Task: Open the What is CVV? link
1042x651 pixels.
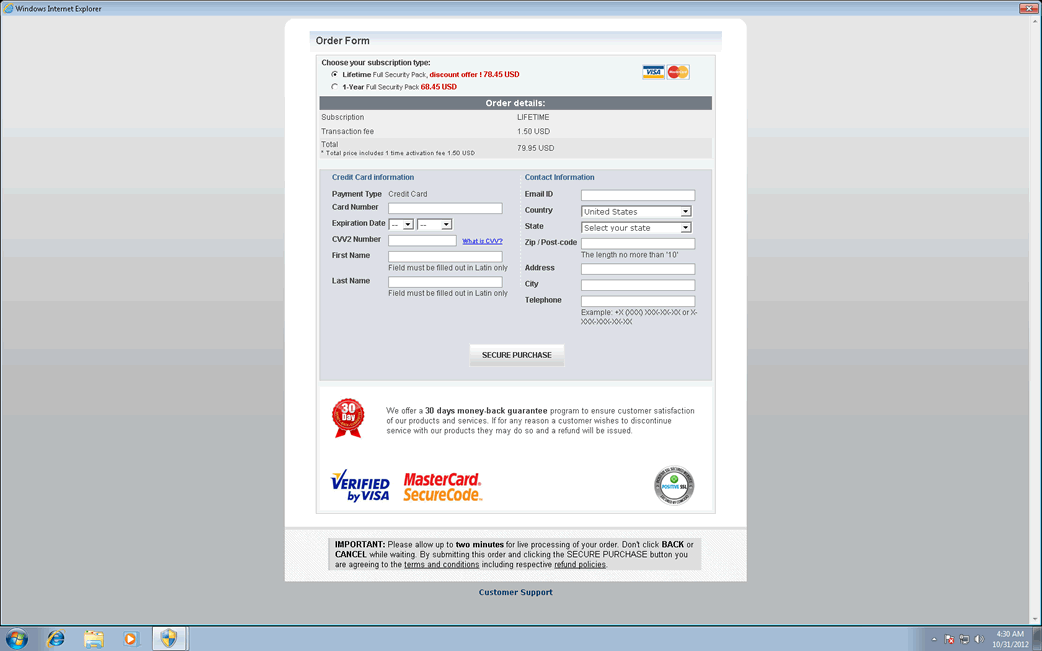Action: (482, 241)
